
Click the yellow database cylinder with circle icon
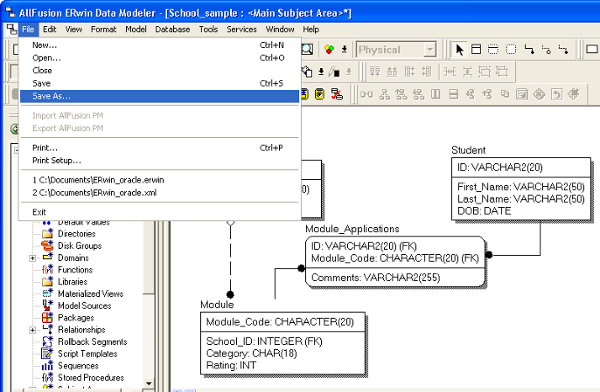320,94
